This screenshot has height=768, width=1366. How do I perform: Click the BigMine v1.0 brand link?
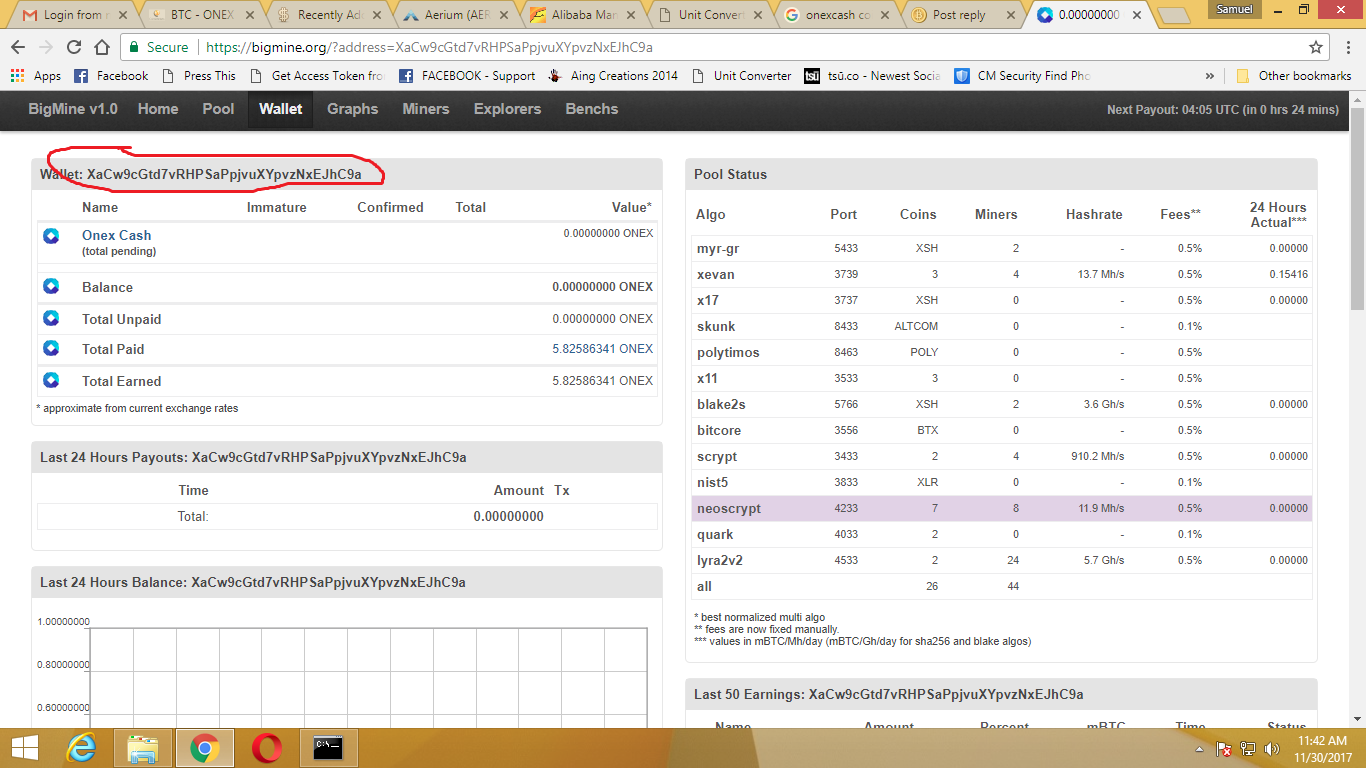73,109
